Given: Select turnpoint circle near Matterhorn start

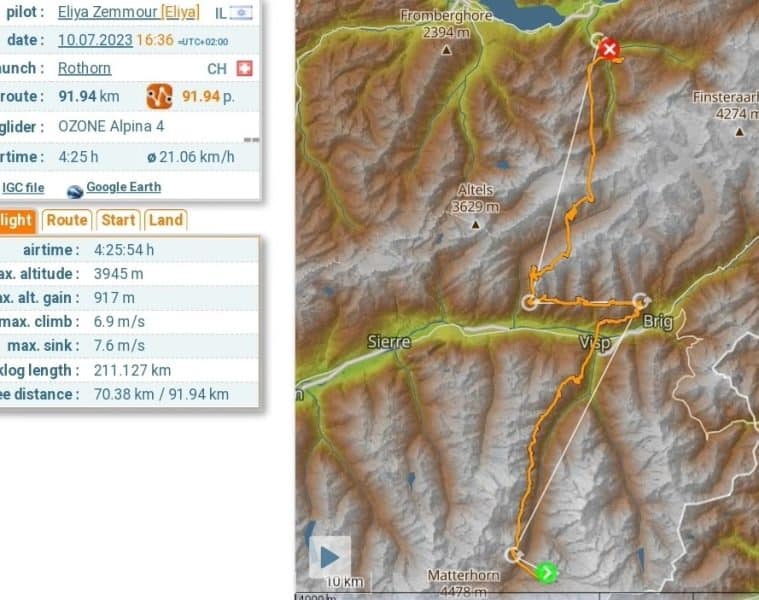Looking at the screenshot, I should tap(513, 555).
